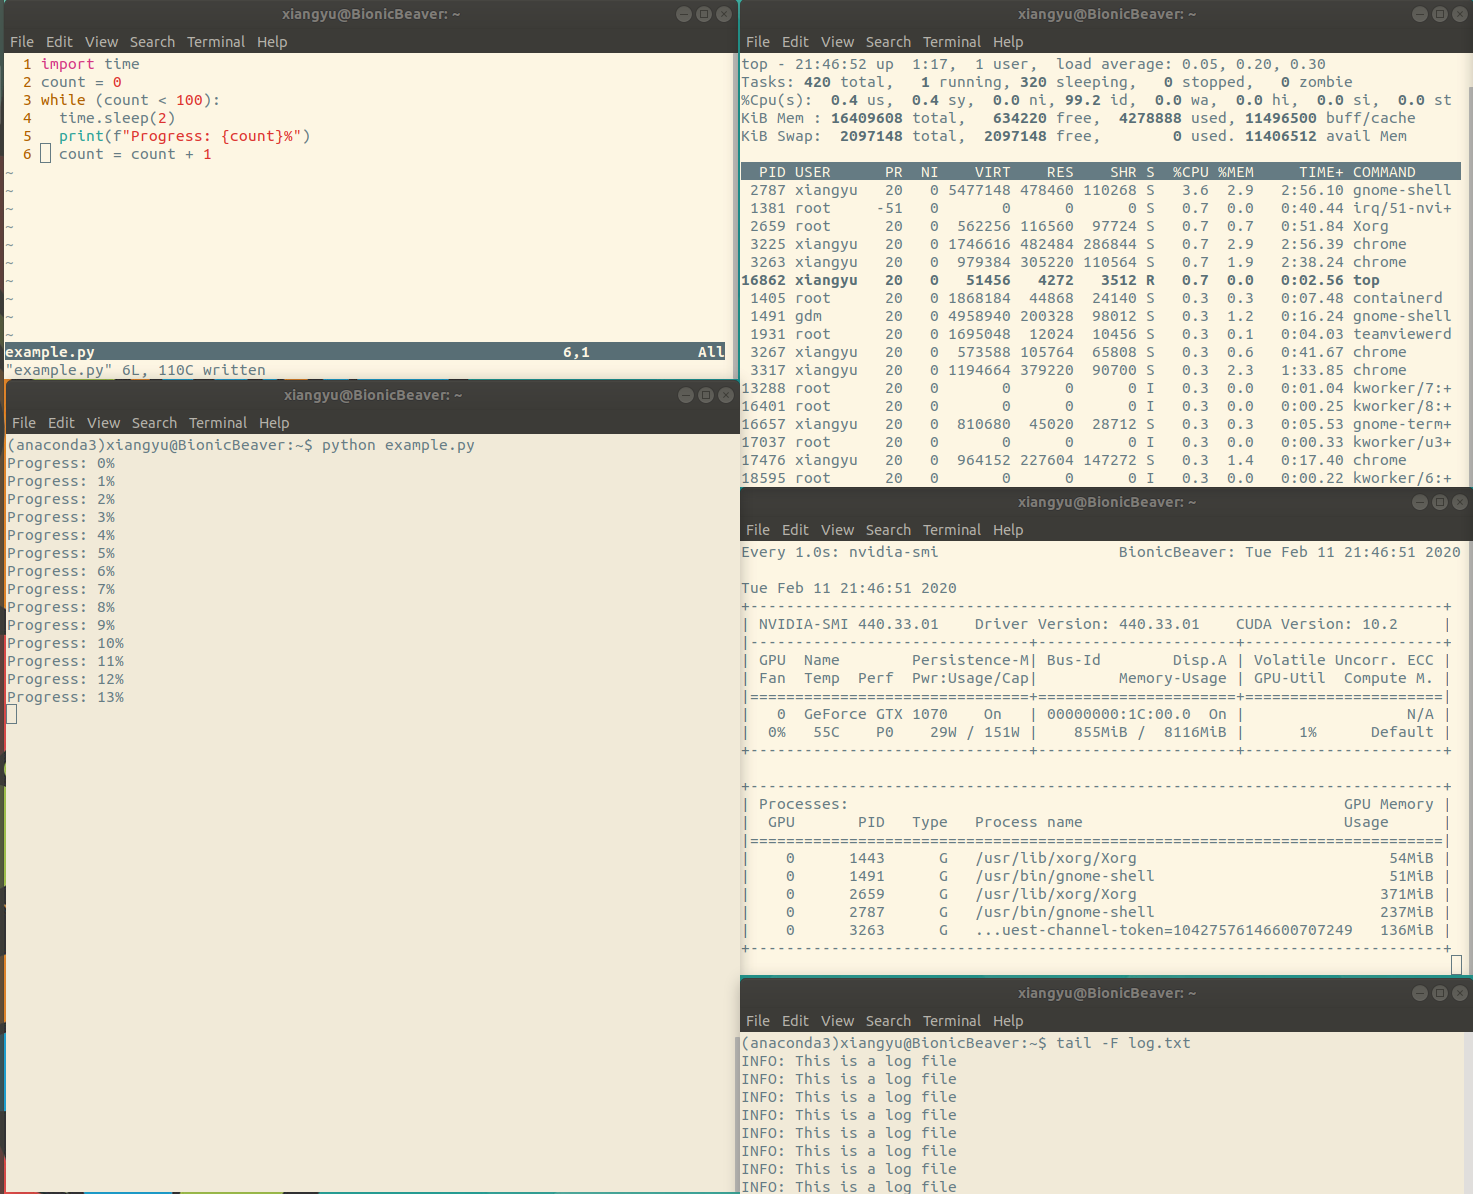Viewport: 1473px width, 1194px height.
Task: Click the %CPU column header in top
Action: [x=1190, y=172]
